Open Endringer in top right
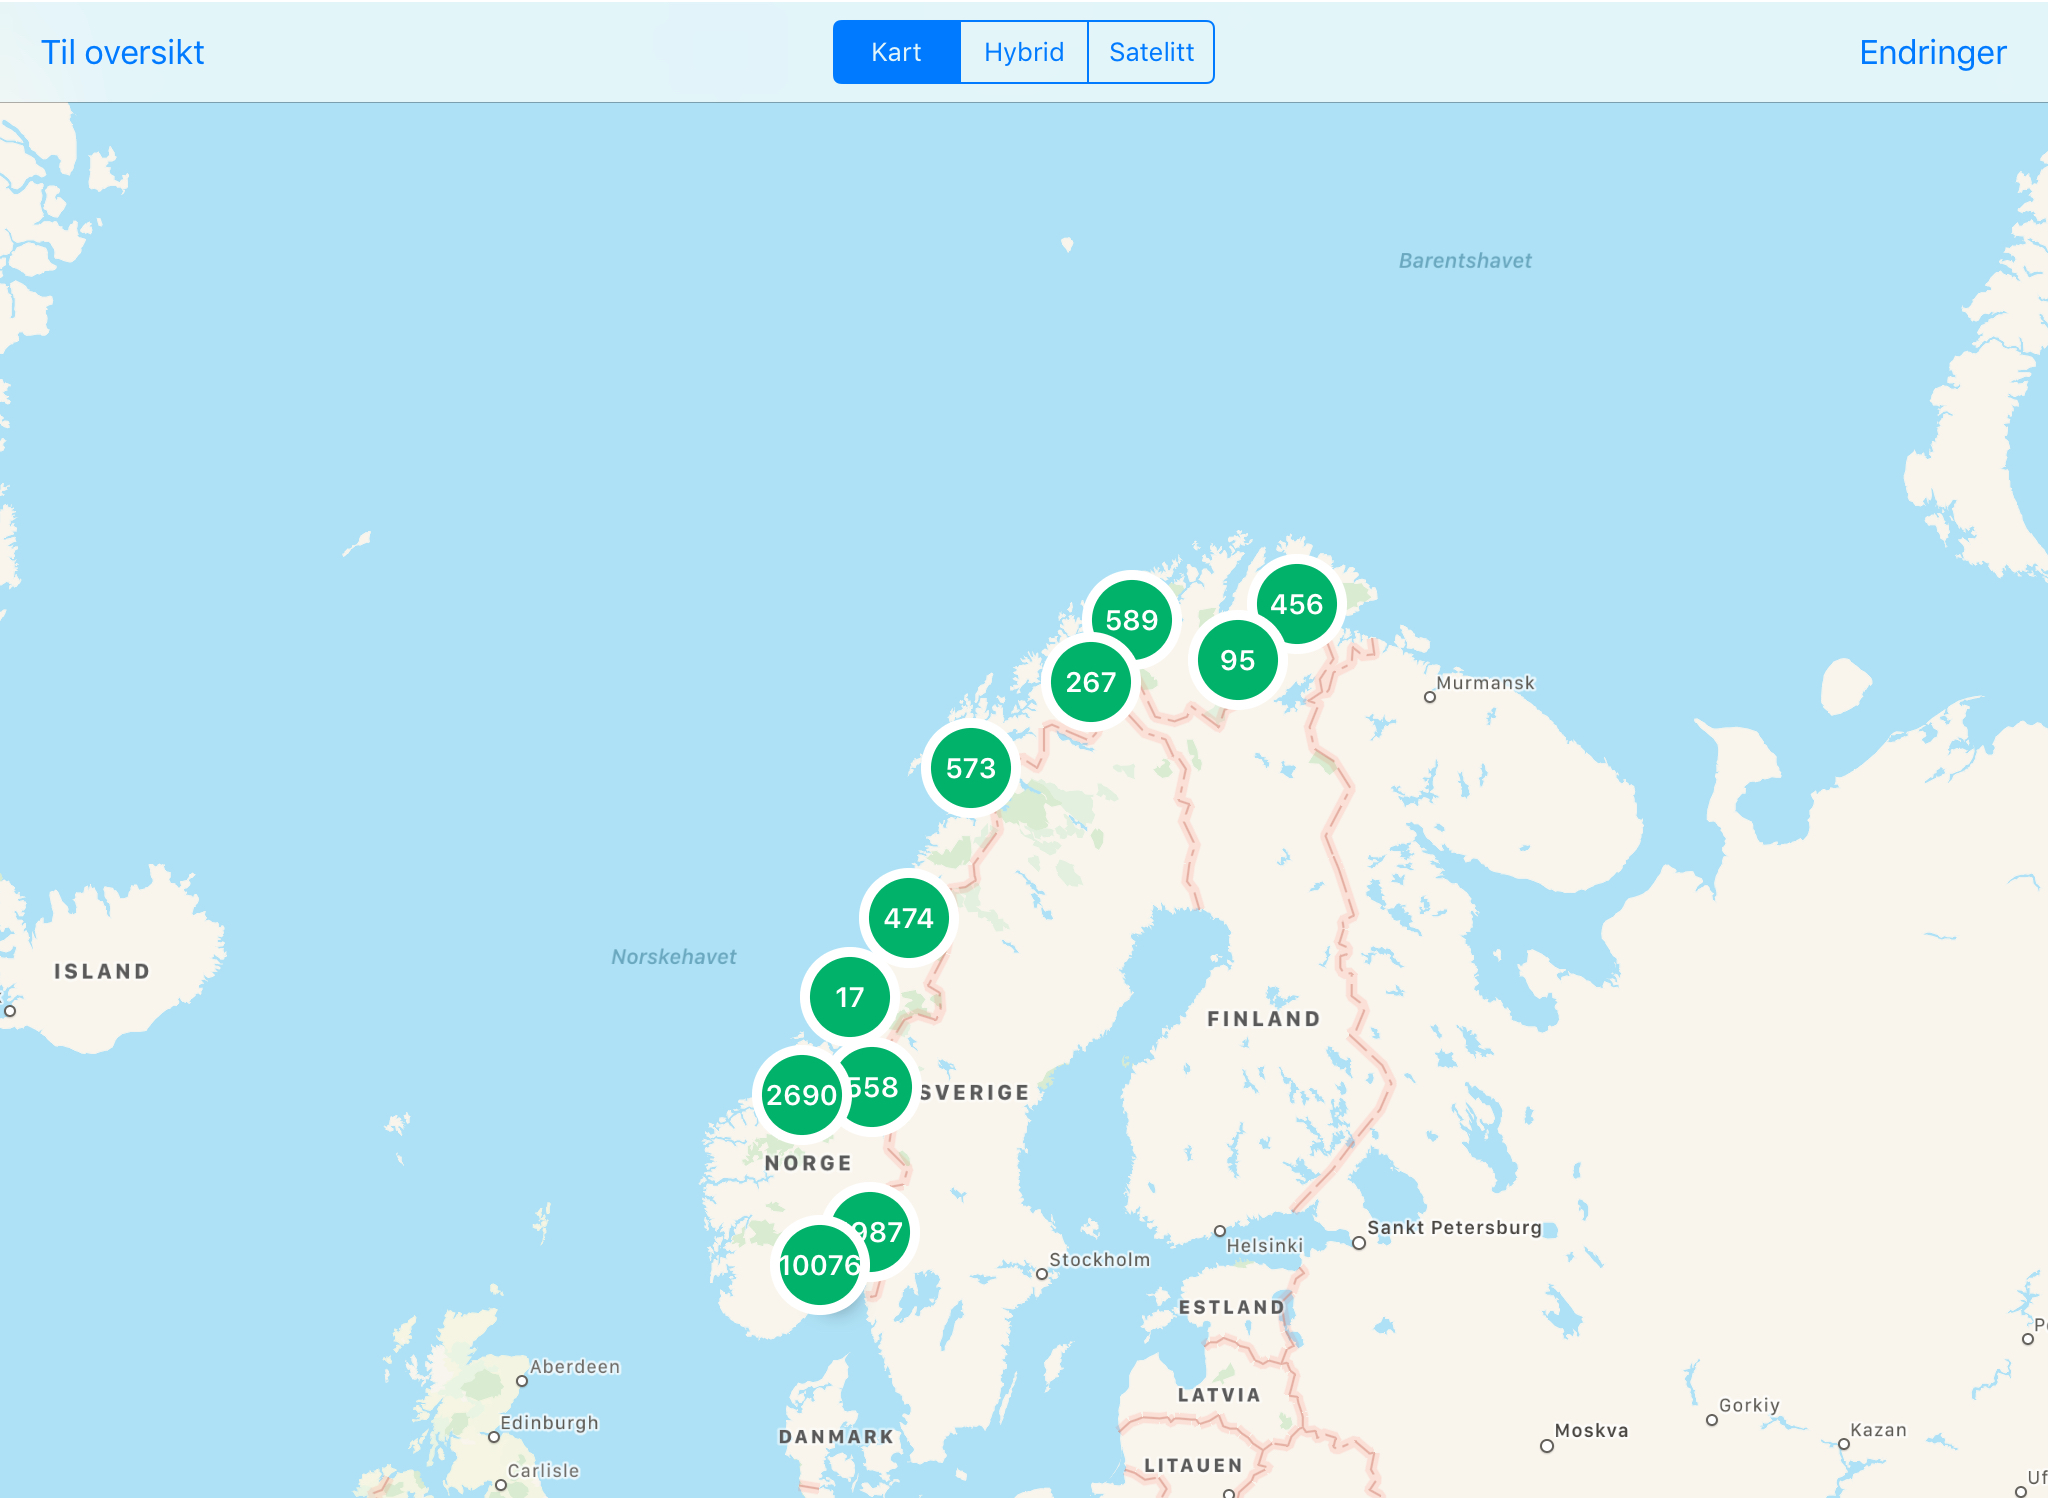 [1932, 52]
